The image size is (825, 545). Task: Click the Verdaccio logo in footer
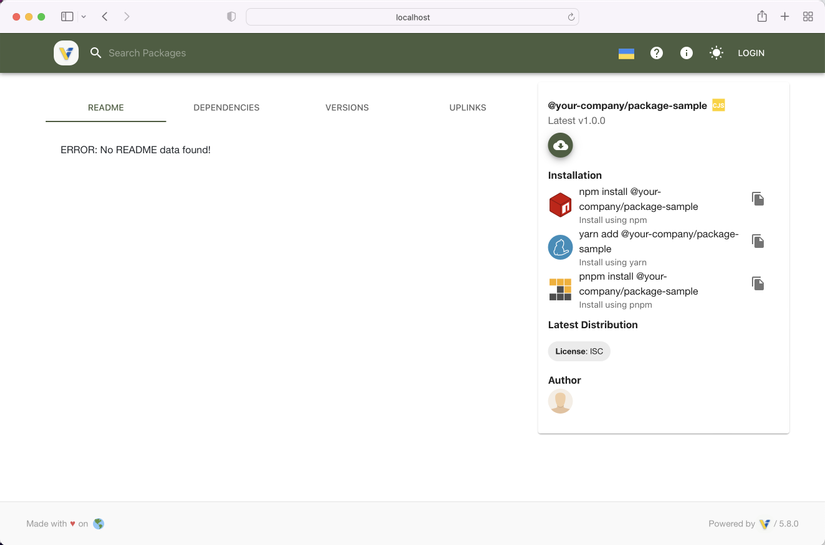pos(764,524)
